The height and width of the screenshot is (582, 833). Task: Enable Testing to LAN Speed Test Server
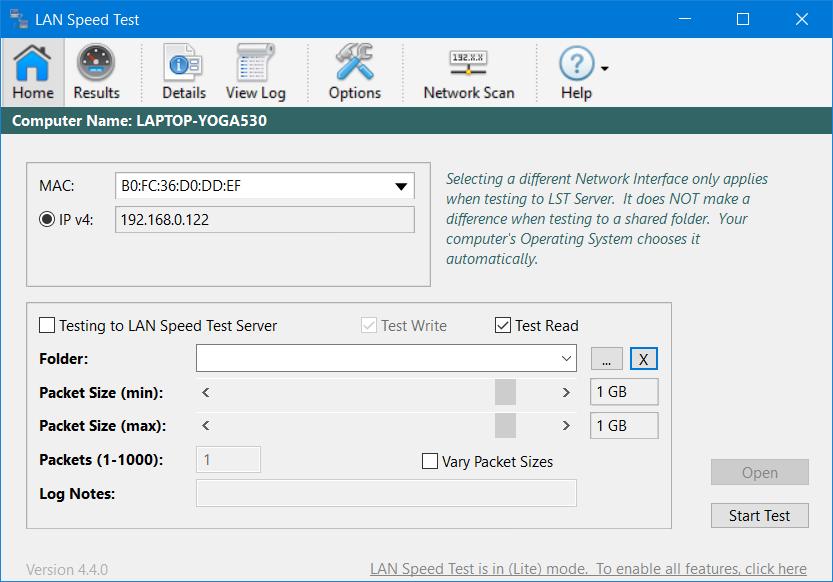[x=47, y=325]
